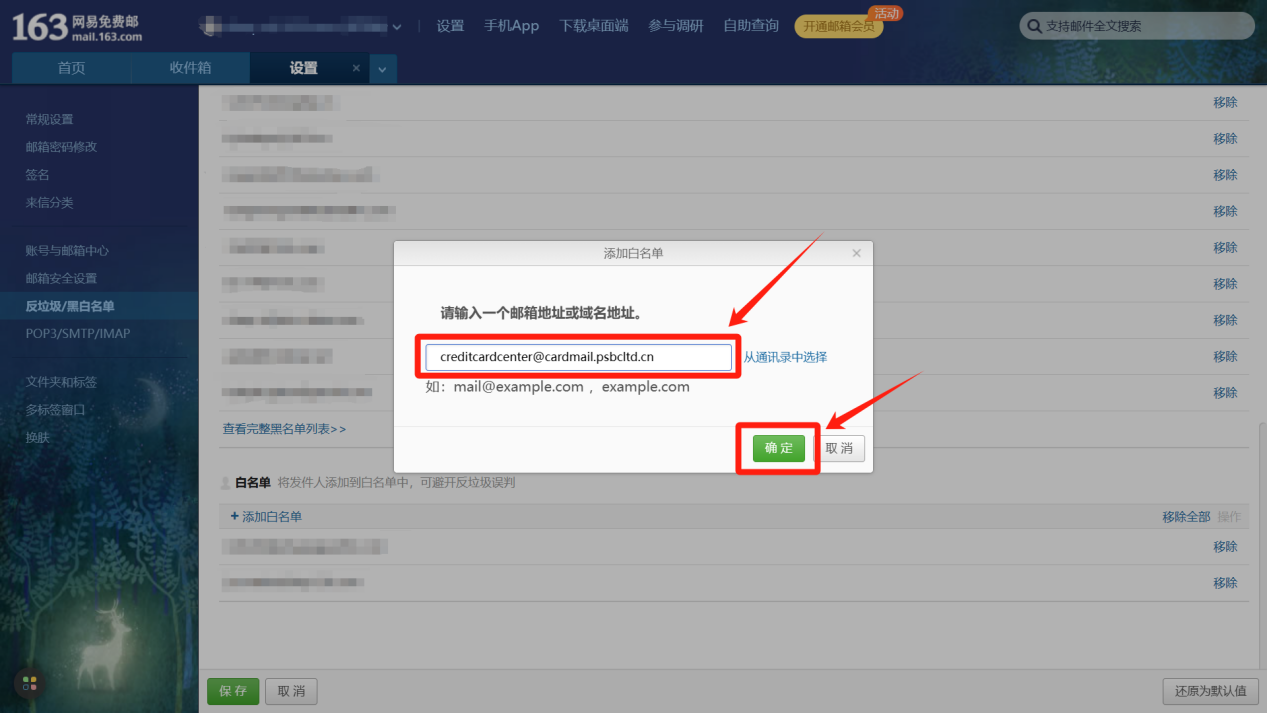Open 手机App in top navigation
This screenshot has height=713, width=1267.
pos(511,26)
